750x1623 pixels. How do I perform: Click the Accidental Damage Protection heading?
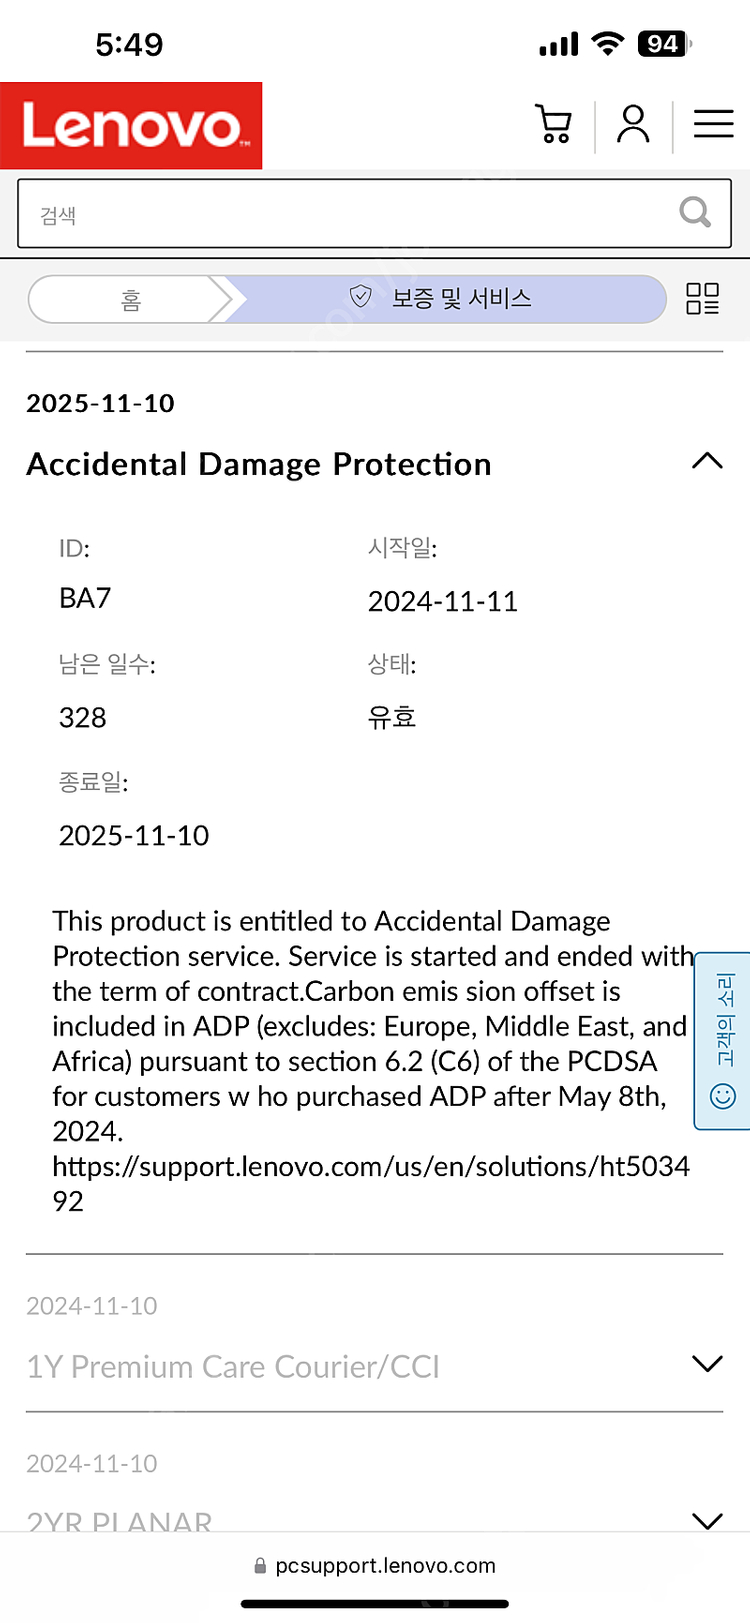click(259, 464)
